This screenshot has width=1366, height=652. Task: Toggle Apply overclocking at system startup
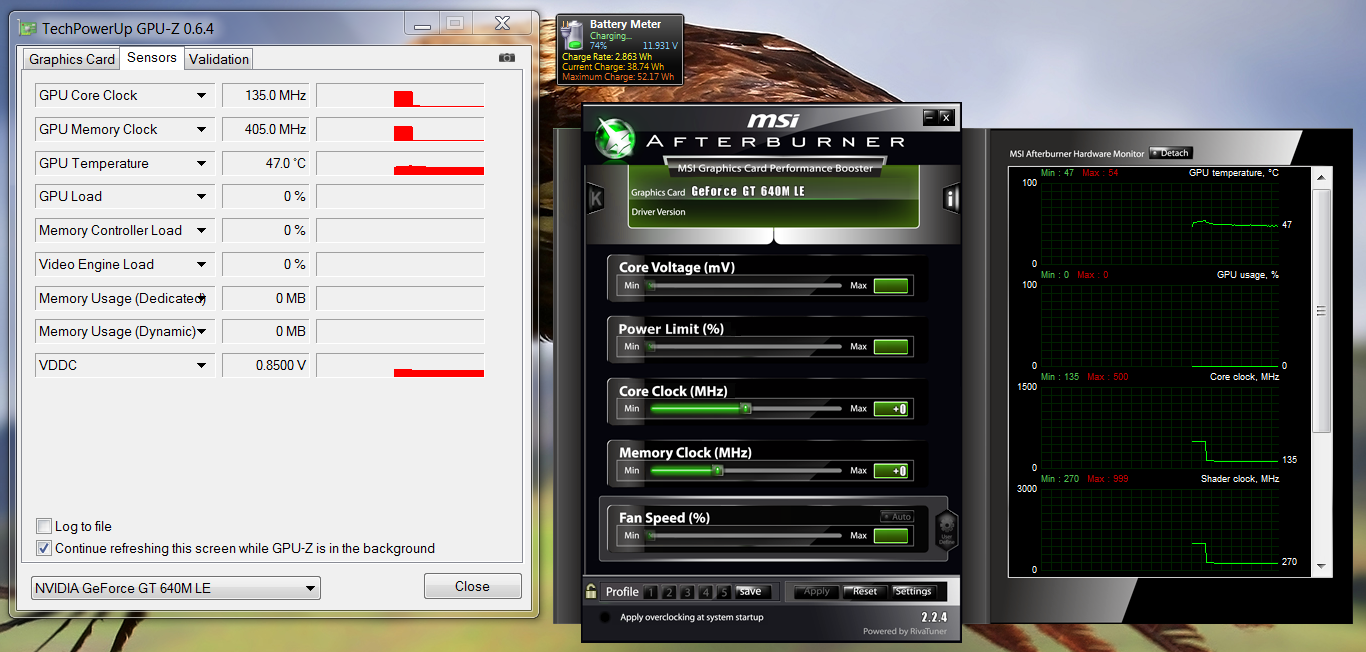click(x=604, y=617)
